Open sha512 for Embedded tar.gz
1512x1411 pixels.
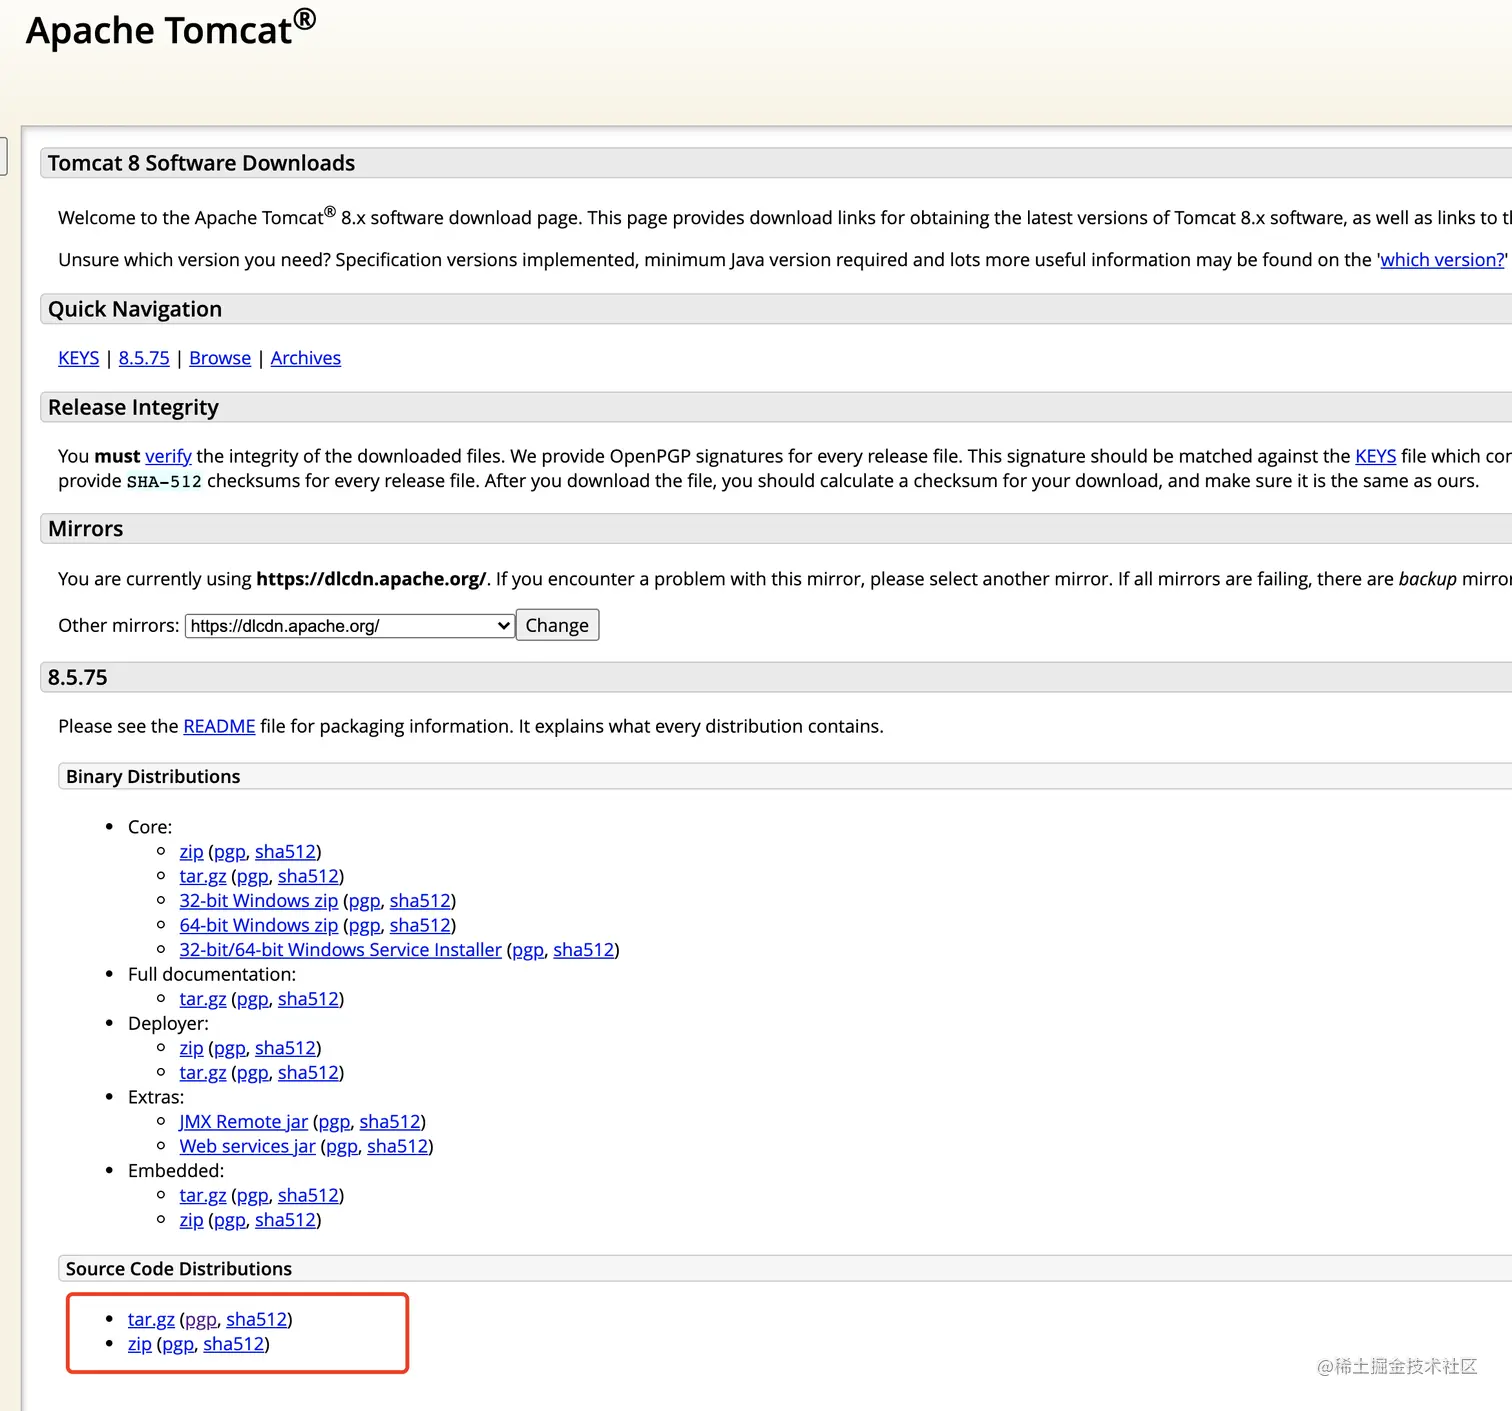308,1195
